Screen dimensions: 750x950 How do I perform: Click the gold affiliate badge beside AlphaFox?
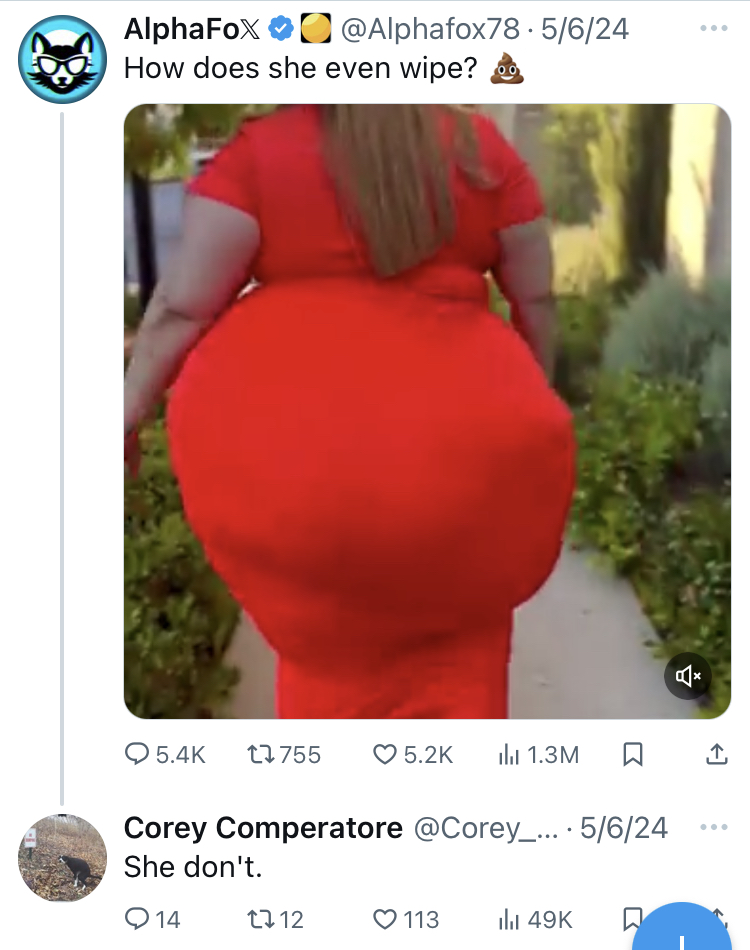coord(316,28)
